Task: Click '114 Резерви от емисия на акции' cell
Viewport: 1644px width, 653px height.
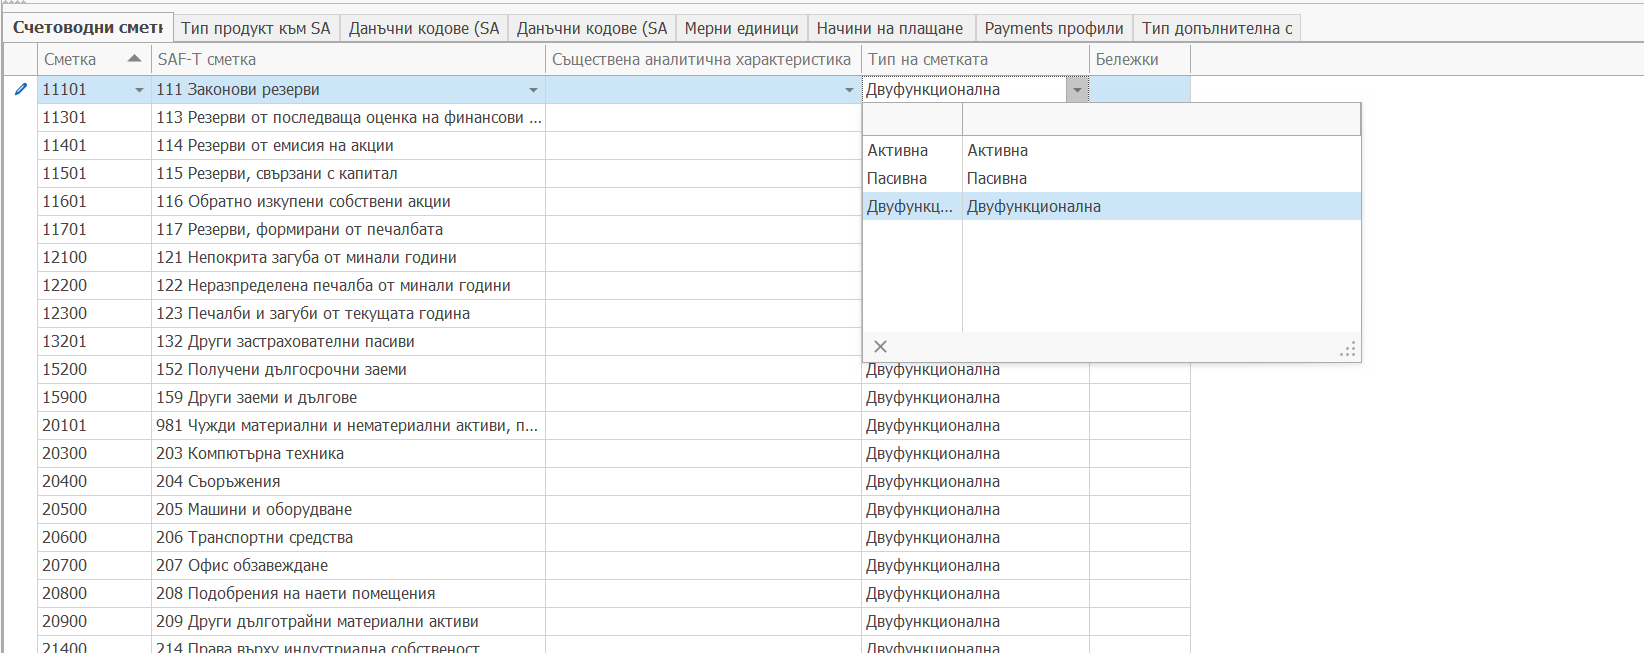Action: 348,145
